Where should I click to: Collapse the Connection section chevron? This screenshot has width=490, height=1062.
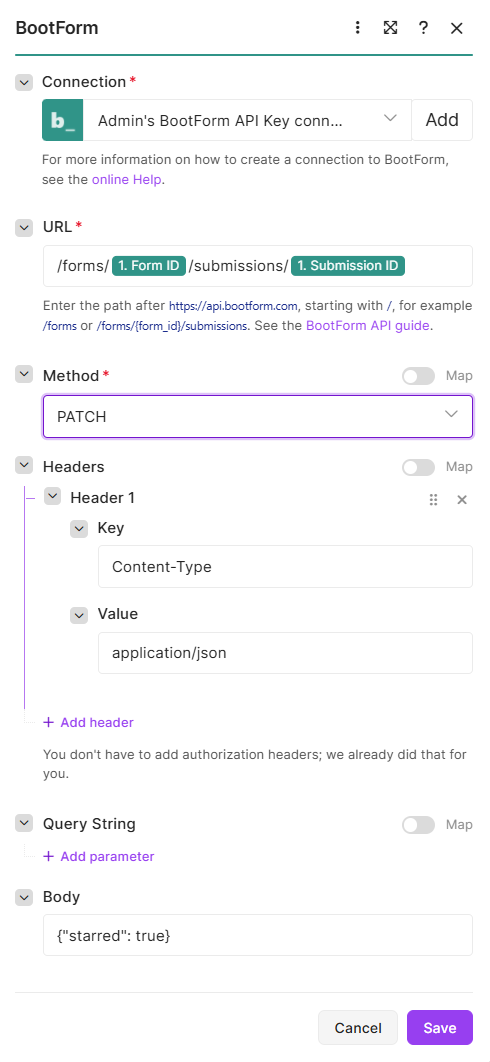pyautogui.click(x=24, y=83)
